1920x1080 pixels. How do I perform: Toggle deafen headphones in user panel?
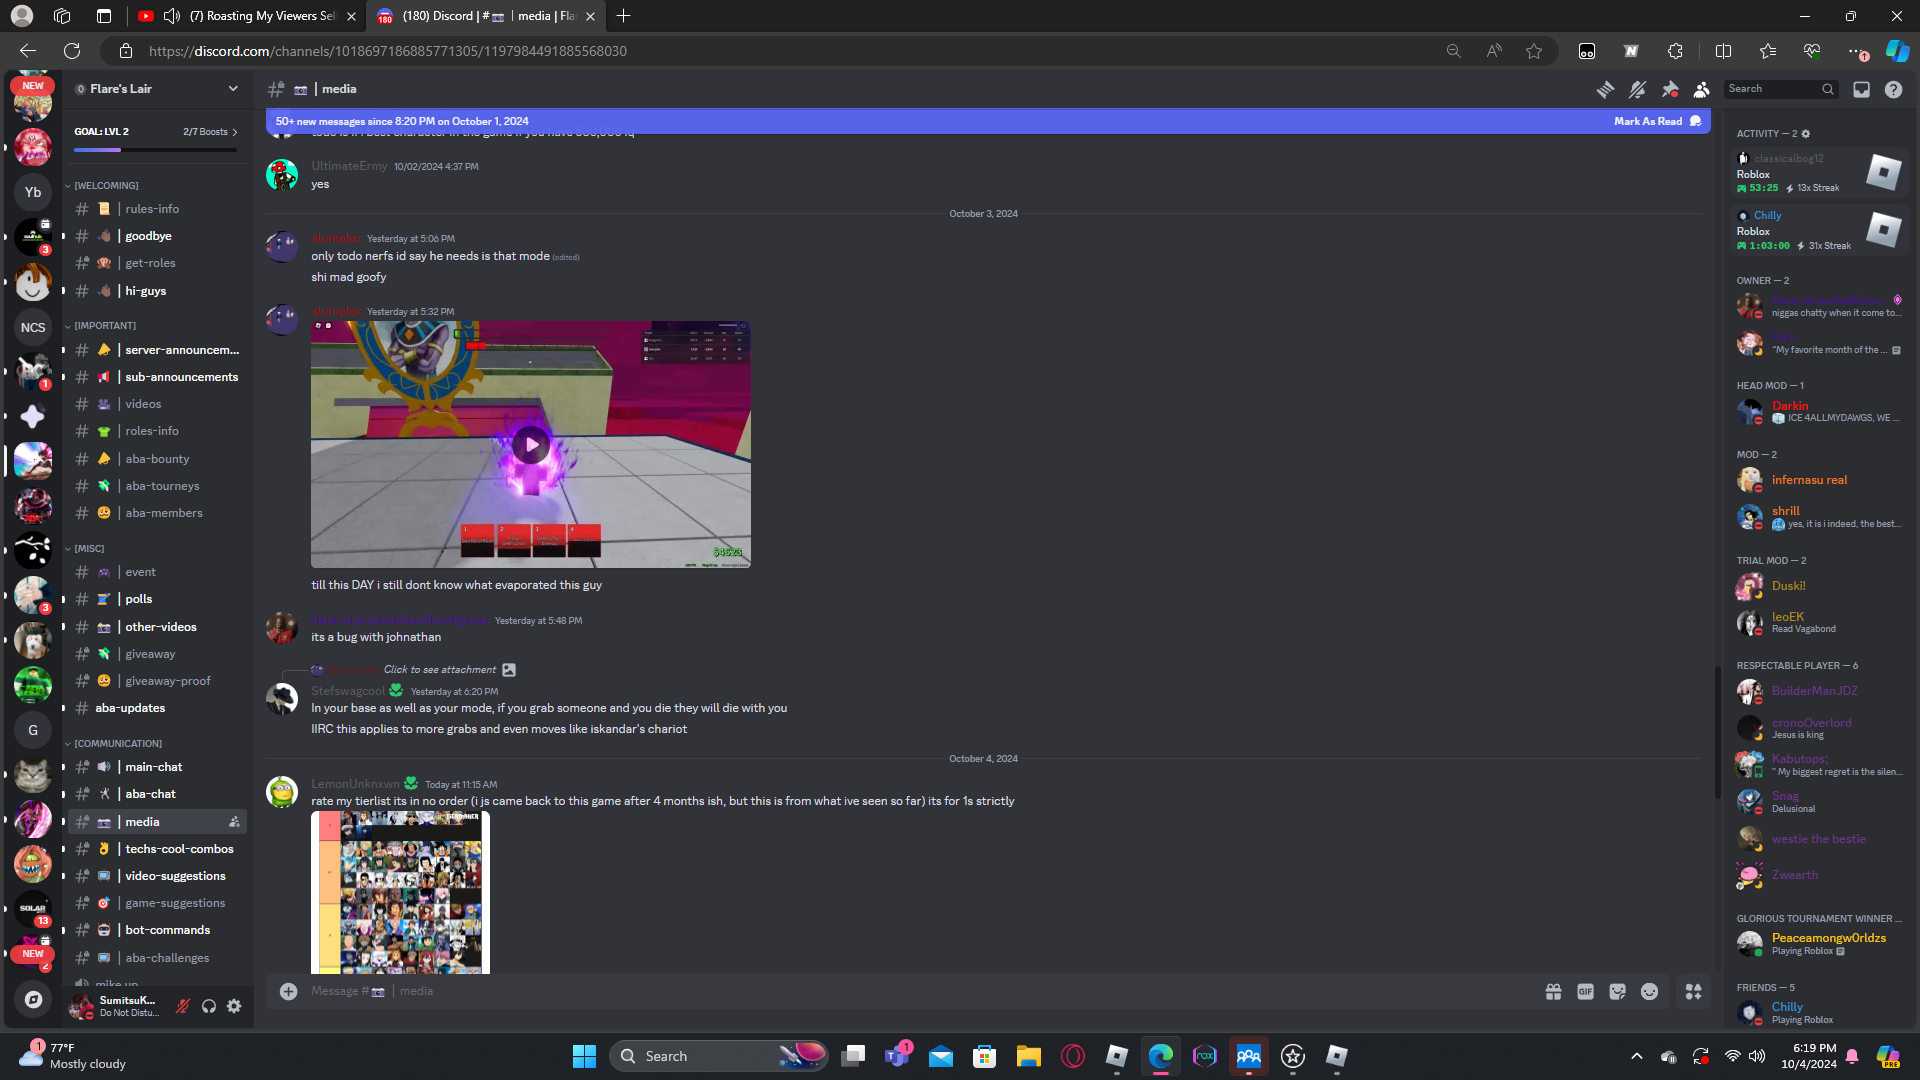coord(208,1006)
